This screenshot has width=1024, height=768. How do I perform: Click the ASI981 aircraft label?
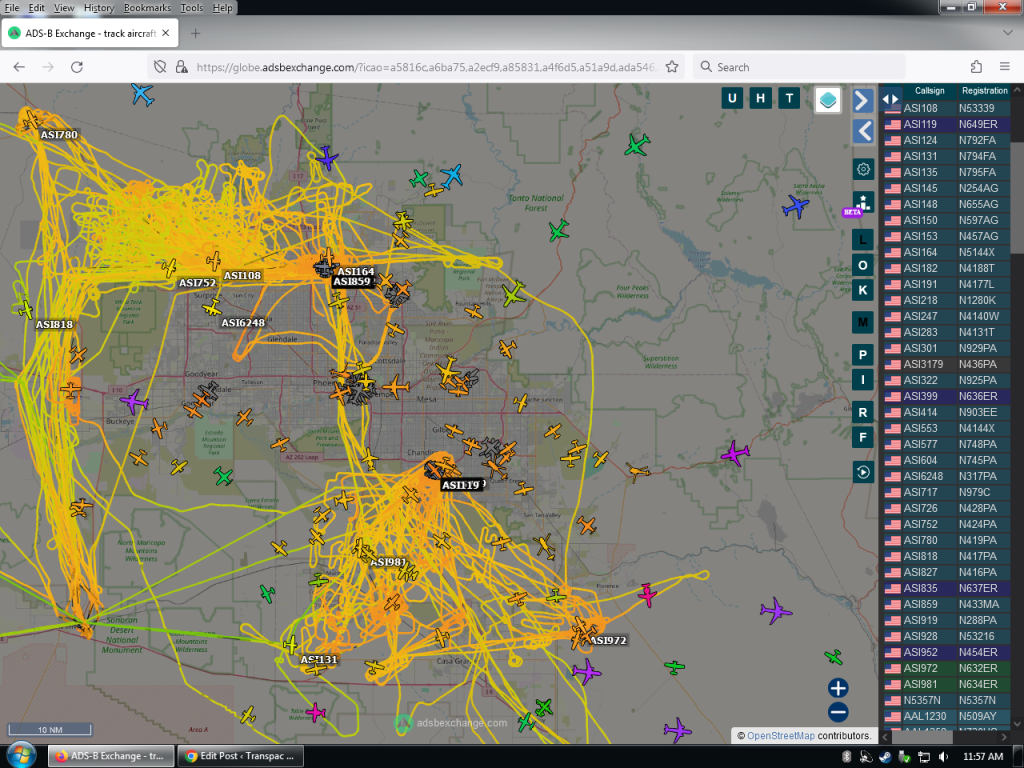388,562
